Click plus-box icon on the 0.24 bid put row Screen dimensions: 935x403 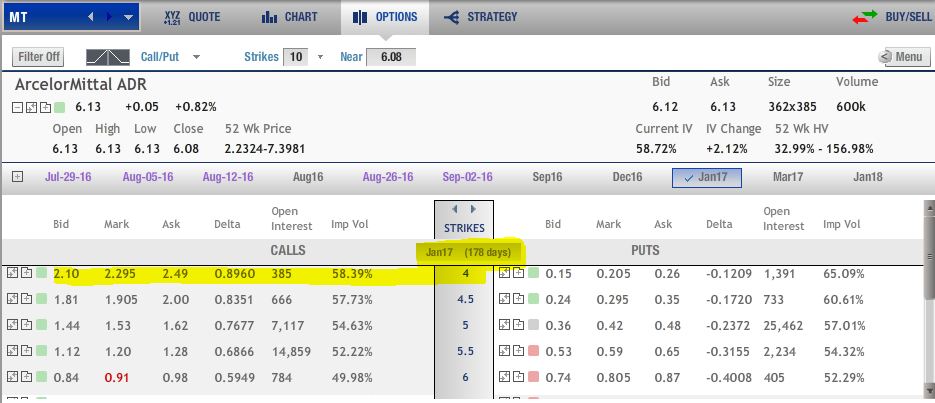[519, 299]
